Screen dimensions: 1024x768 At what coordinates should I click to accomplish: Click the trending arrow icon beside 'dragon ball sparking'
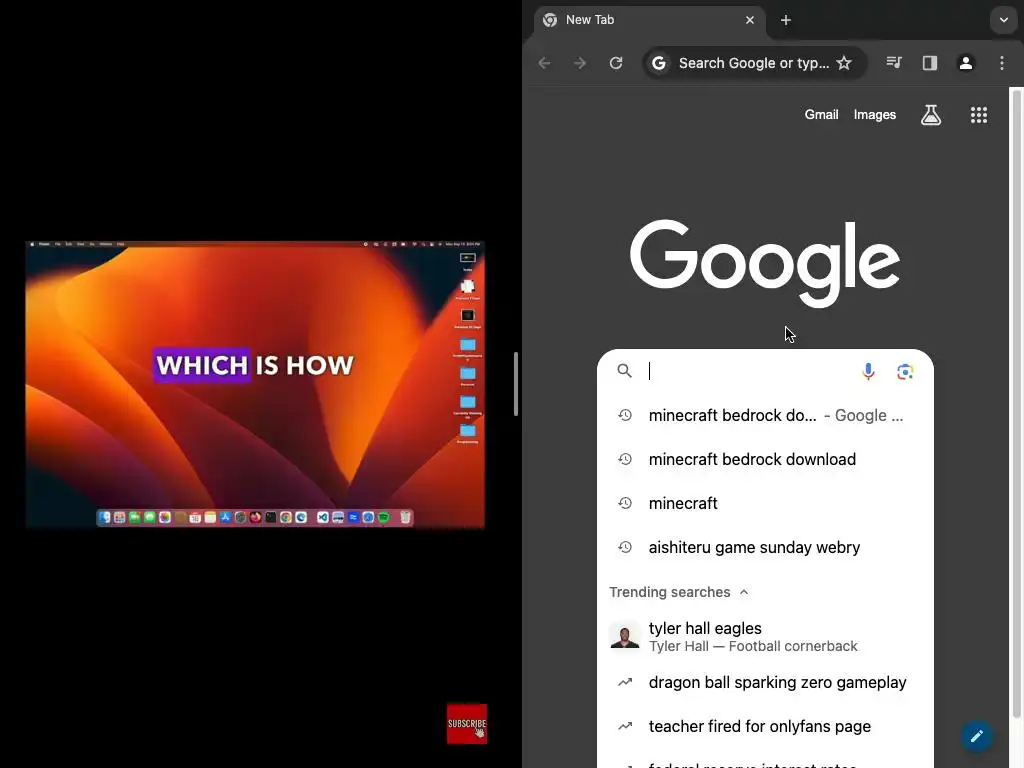pos(625,682)
